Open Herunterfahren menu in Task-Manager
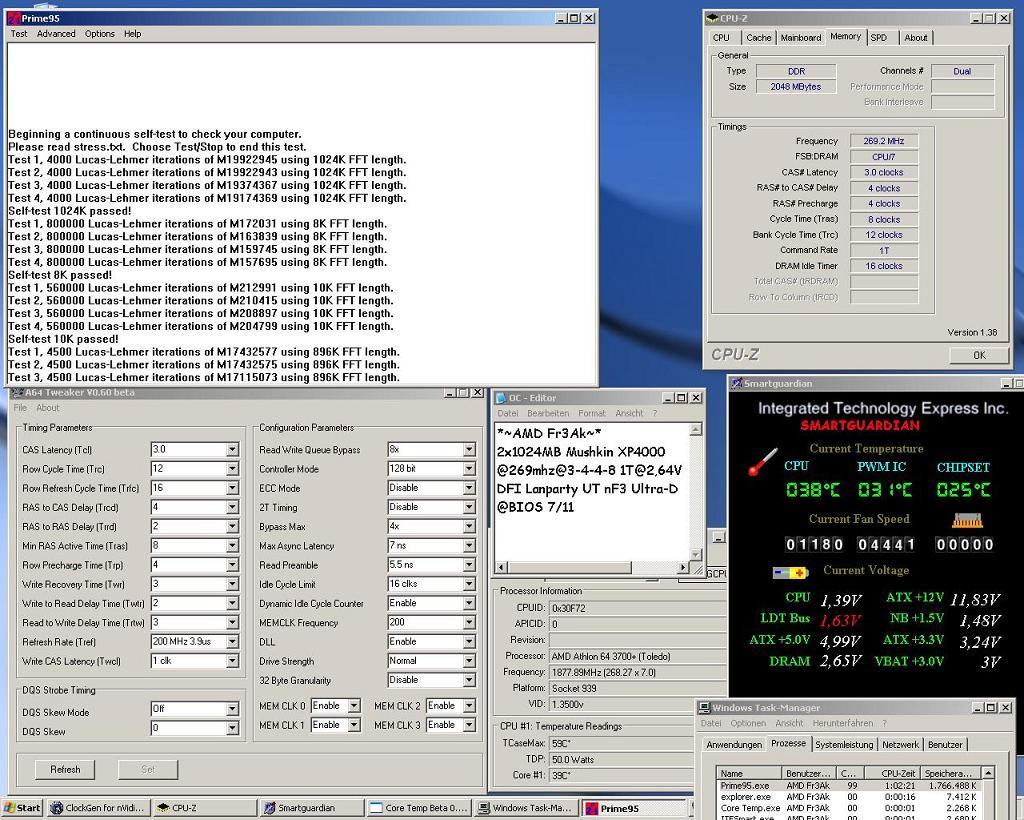This screenshot has height=820, width=1024. 842,723
